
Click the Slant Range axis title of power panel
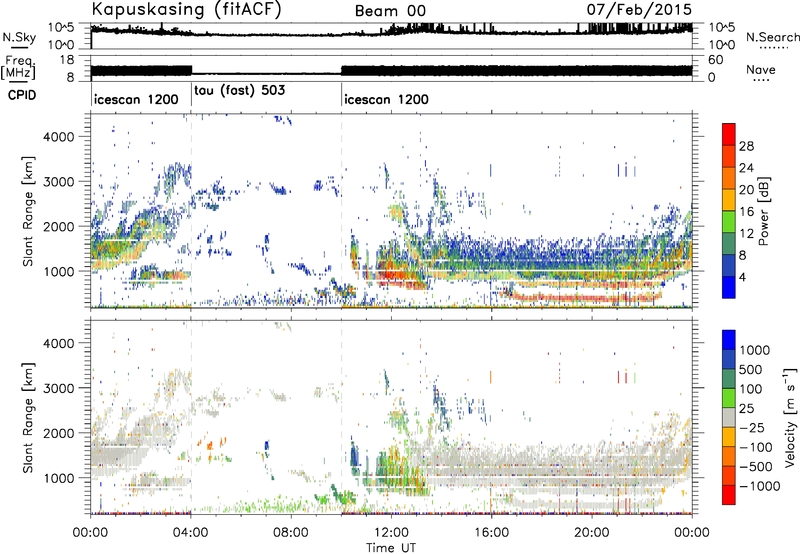pos(28,211)
